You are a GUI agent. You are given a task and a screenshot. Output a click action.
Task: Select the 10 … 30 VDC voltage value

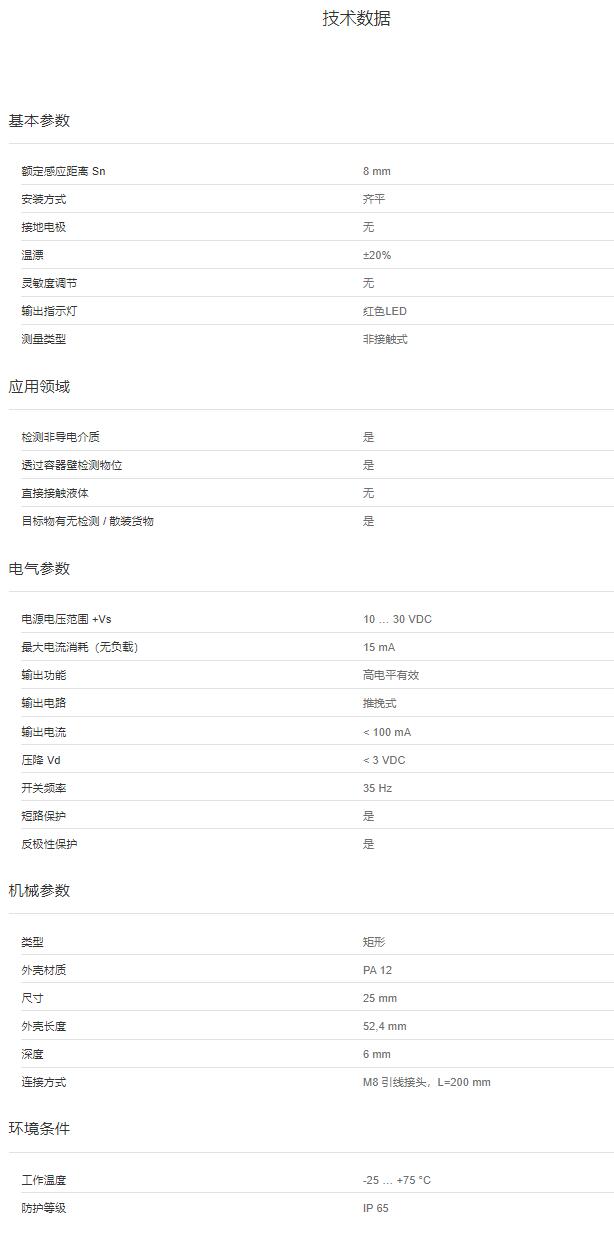point(397,619)
